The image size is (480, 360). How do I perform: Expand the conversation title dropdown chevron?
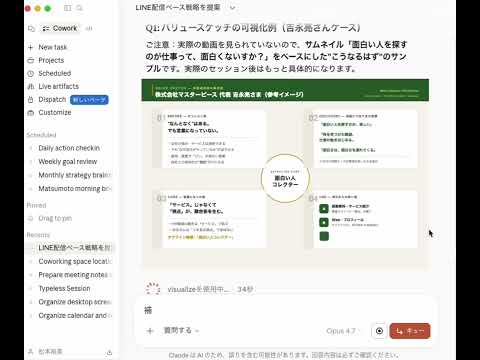[x=232, y=8]
